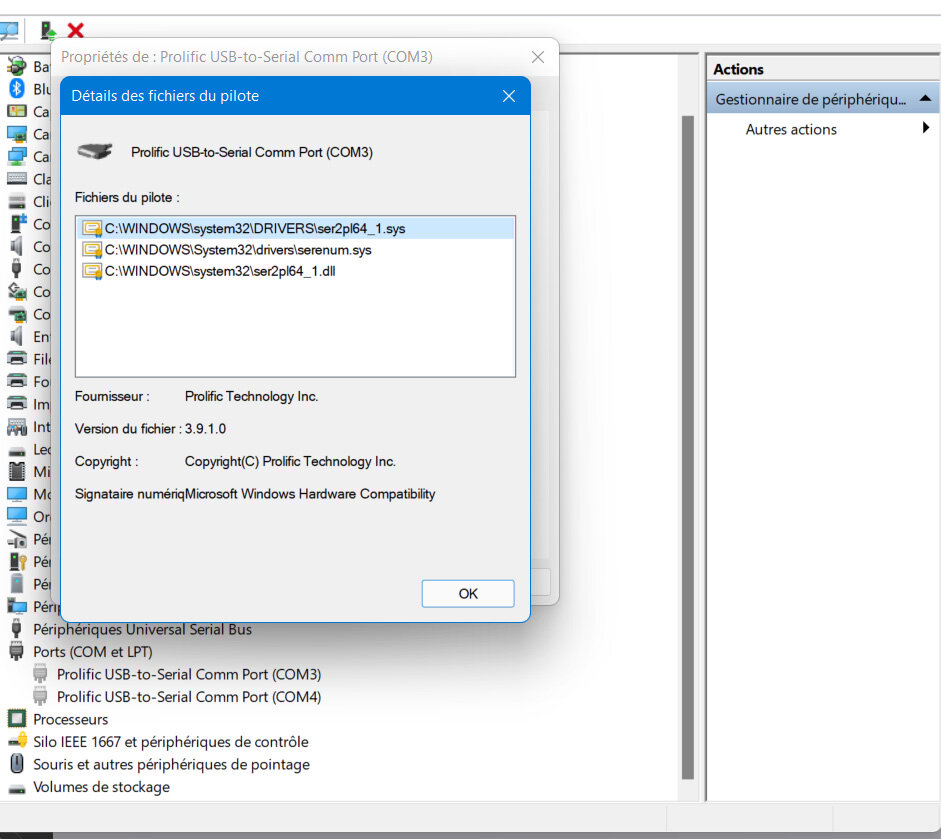Select the chip icon beside the Mi row
The height and width of the screenshot is (839, 941).
[x=17, y=471]
